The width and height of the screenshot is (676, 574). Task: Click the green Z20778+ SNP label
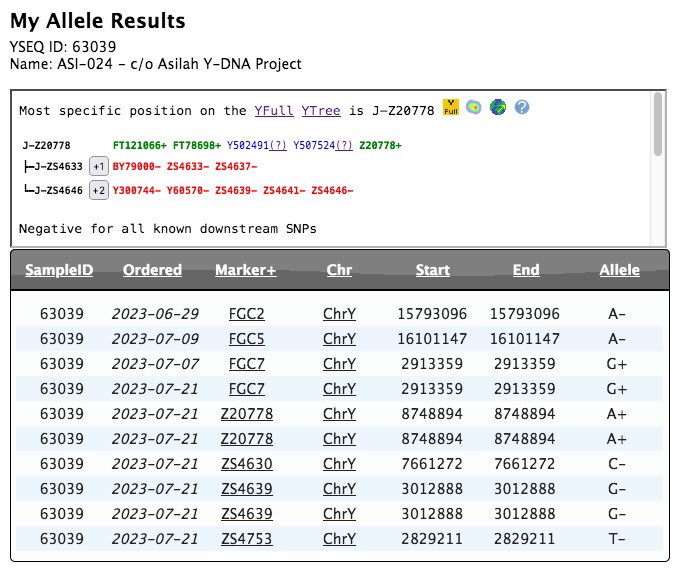point(380,145)
